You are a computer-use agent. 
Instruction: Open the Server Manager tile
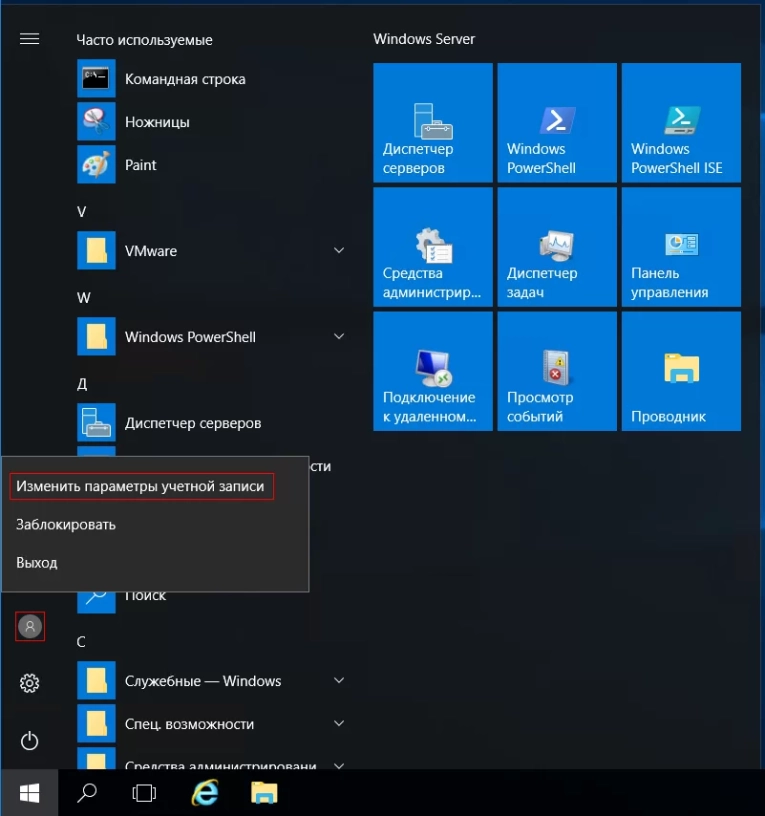coord(432,122)
